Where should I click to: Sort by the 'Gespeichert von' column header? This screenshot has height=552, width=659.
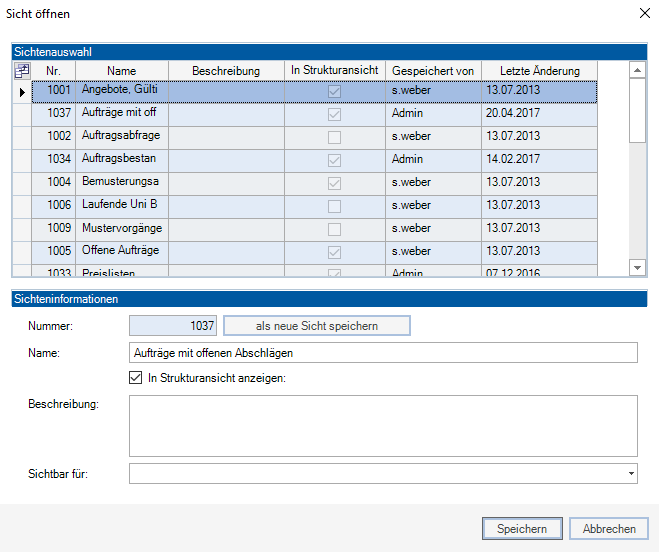click(x=433, y=71)
